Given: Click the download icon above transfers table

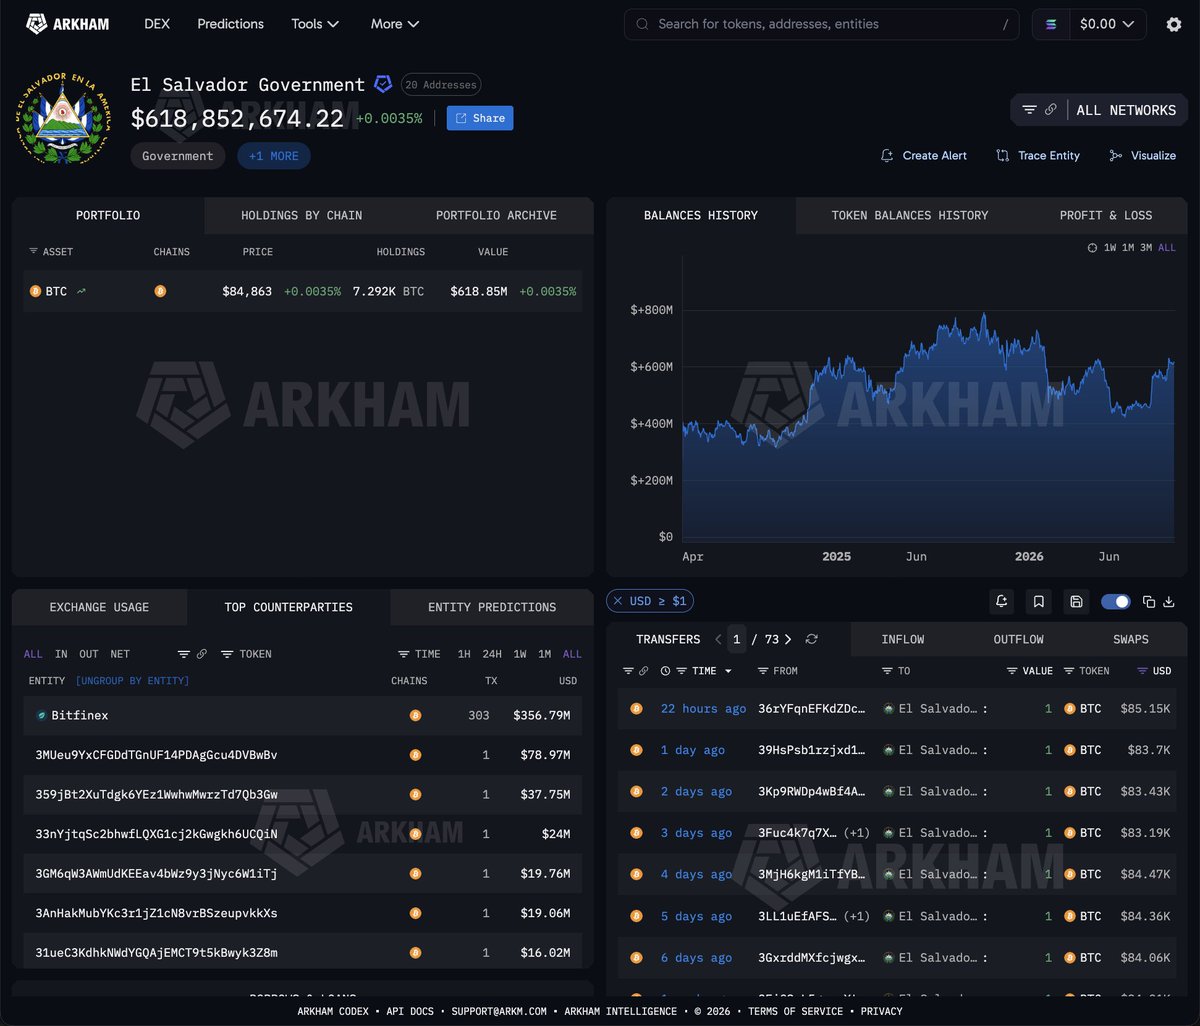Looking at the screenshot, I should click(x=1168, y=602).
